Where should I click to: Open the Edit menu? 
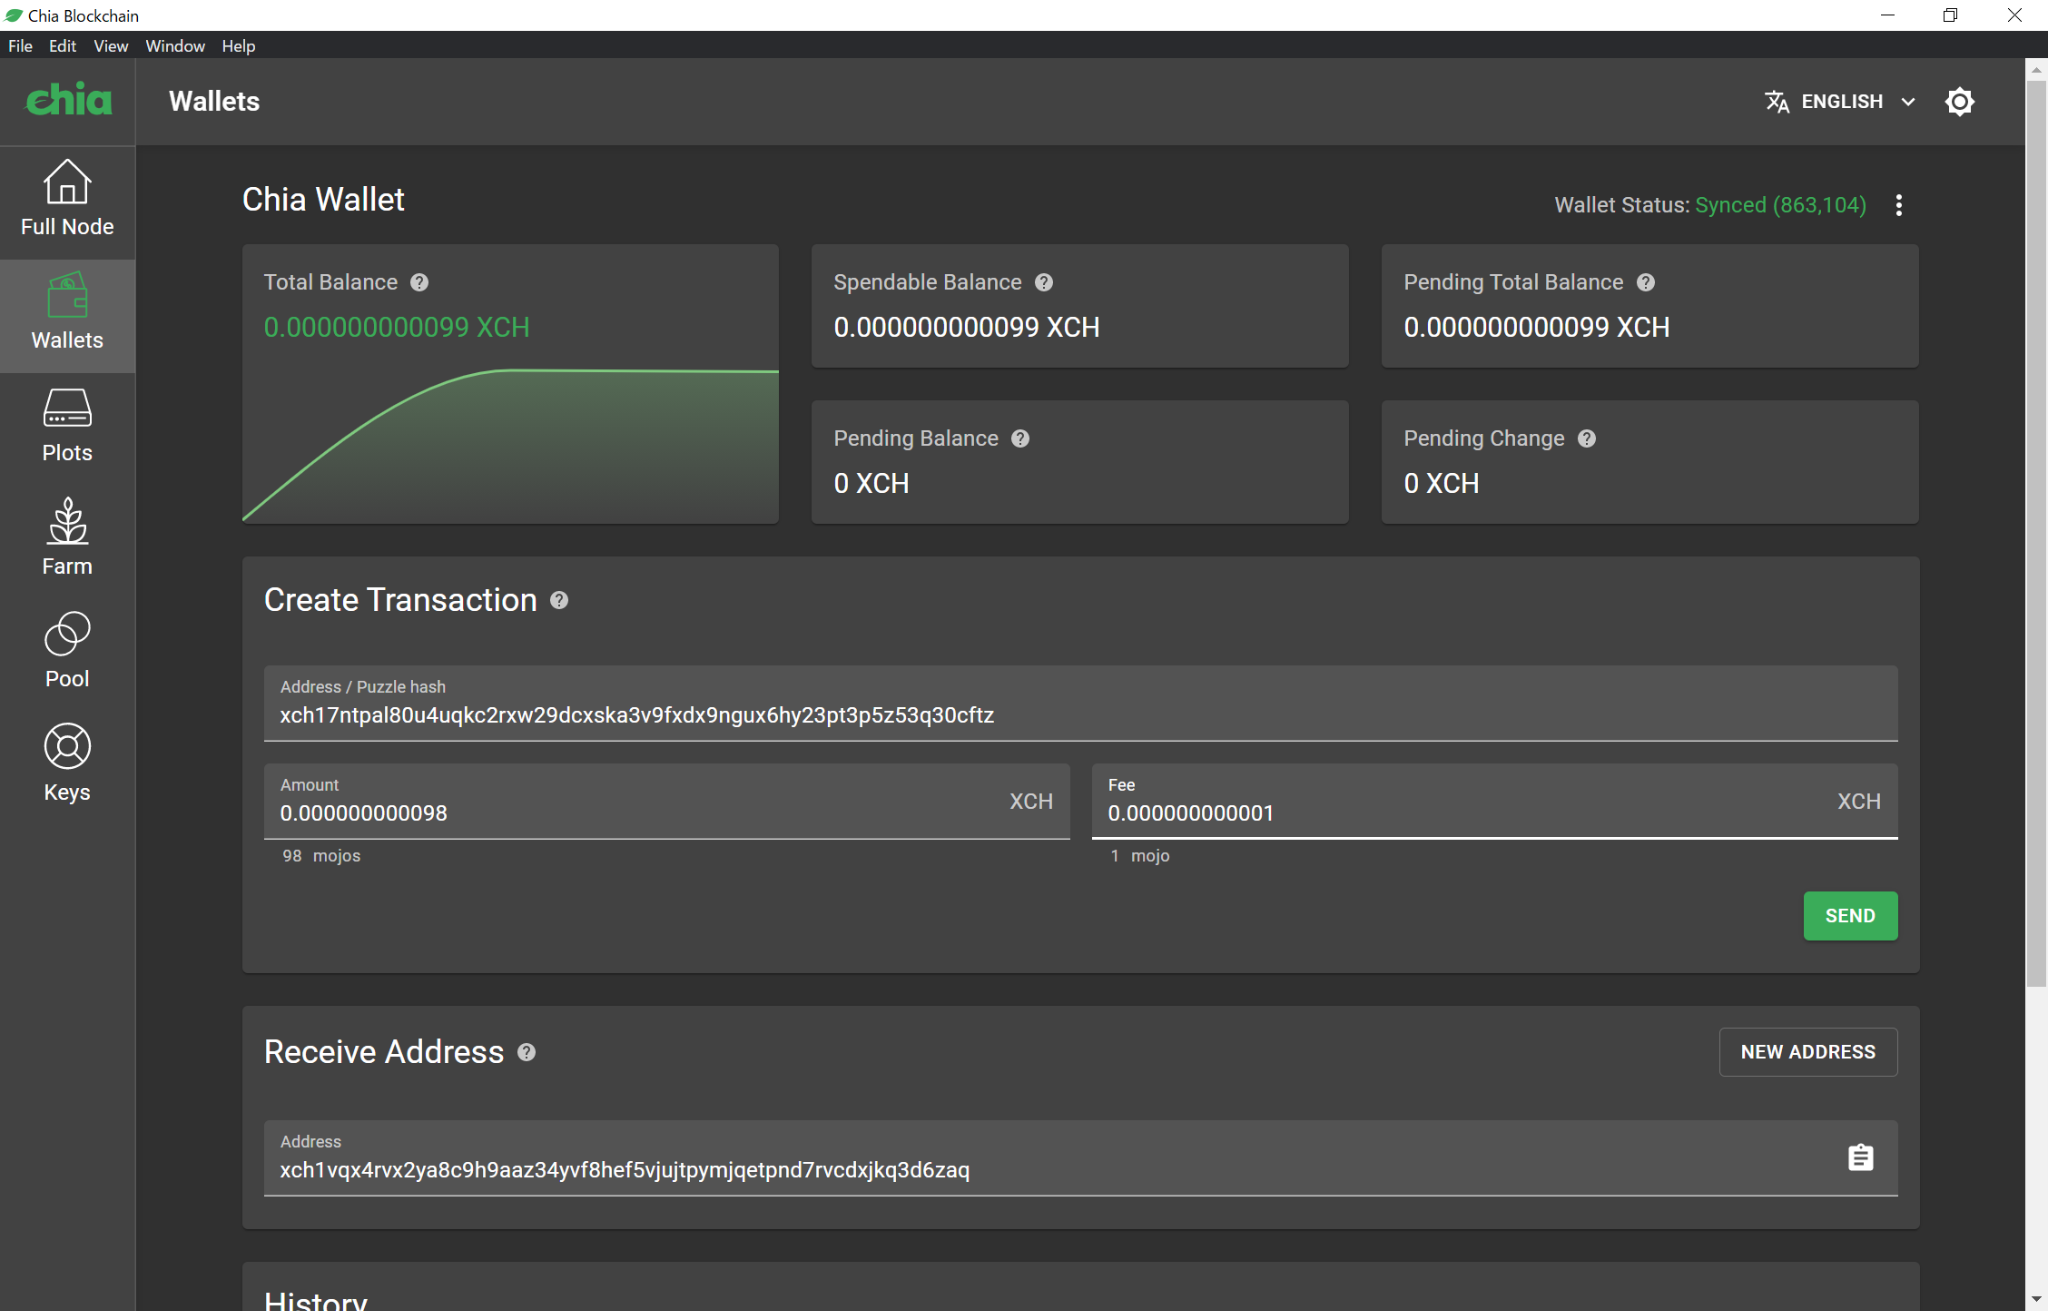(62, 46)
